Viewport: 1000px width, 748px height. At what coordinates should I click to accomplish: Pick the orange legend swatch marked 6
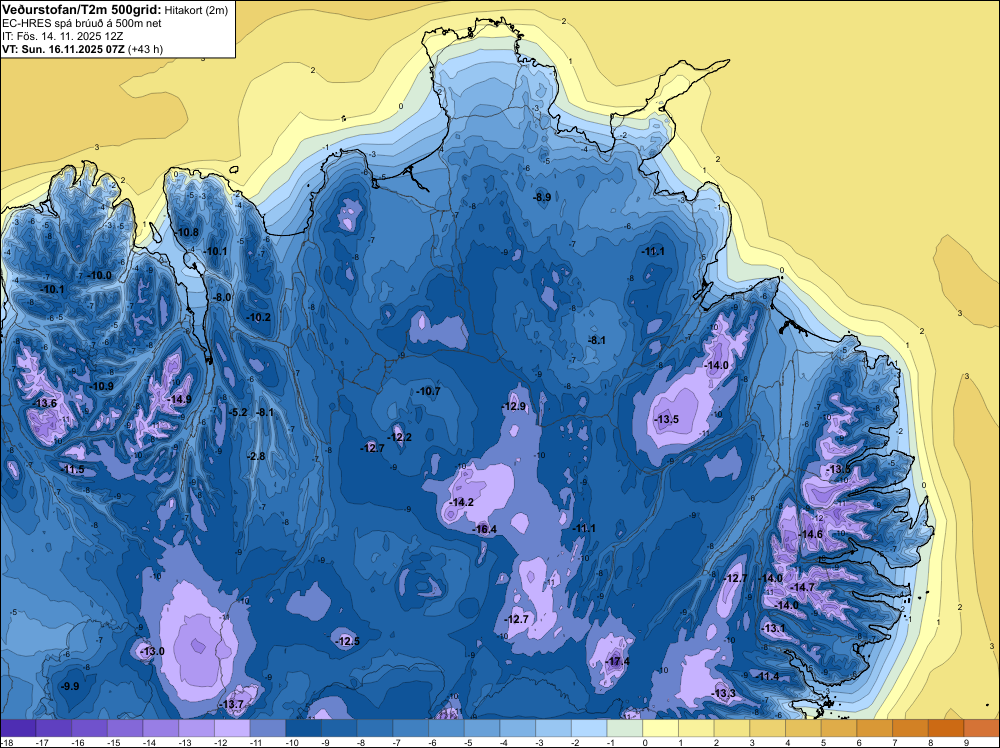(876, 728)
